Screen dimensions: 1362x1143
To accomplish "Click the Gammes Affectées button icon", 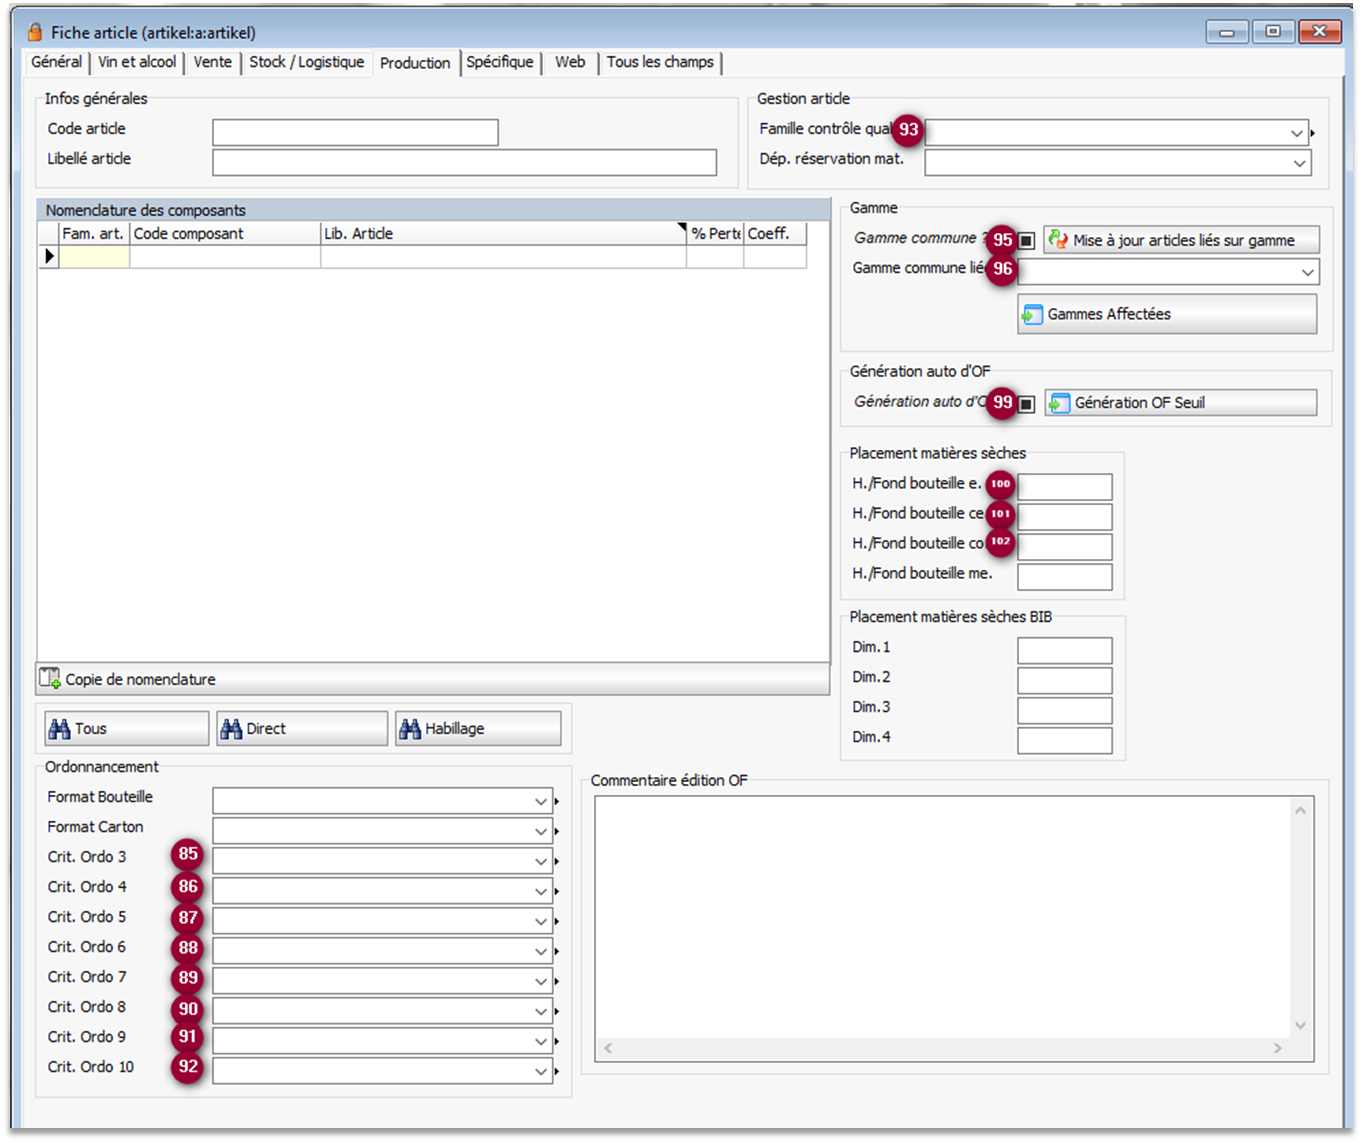I will click(x=1032, y=315).
